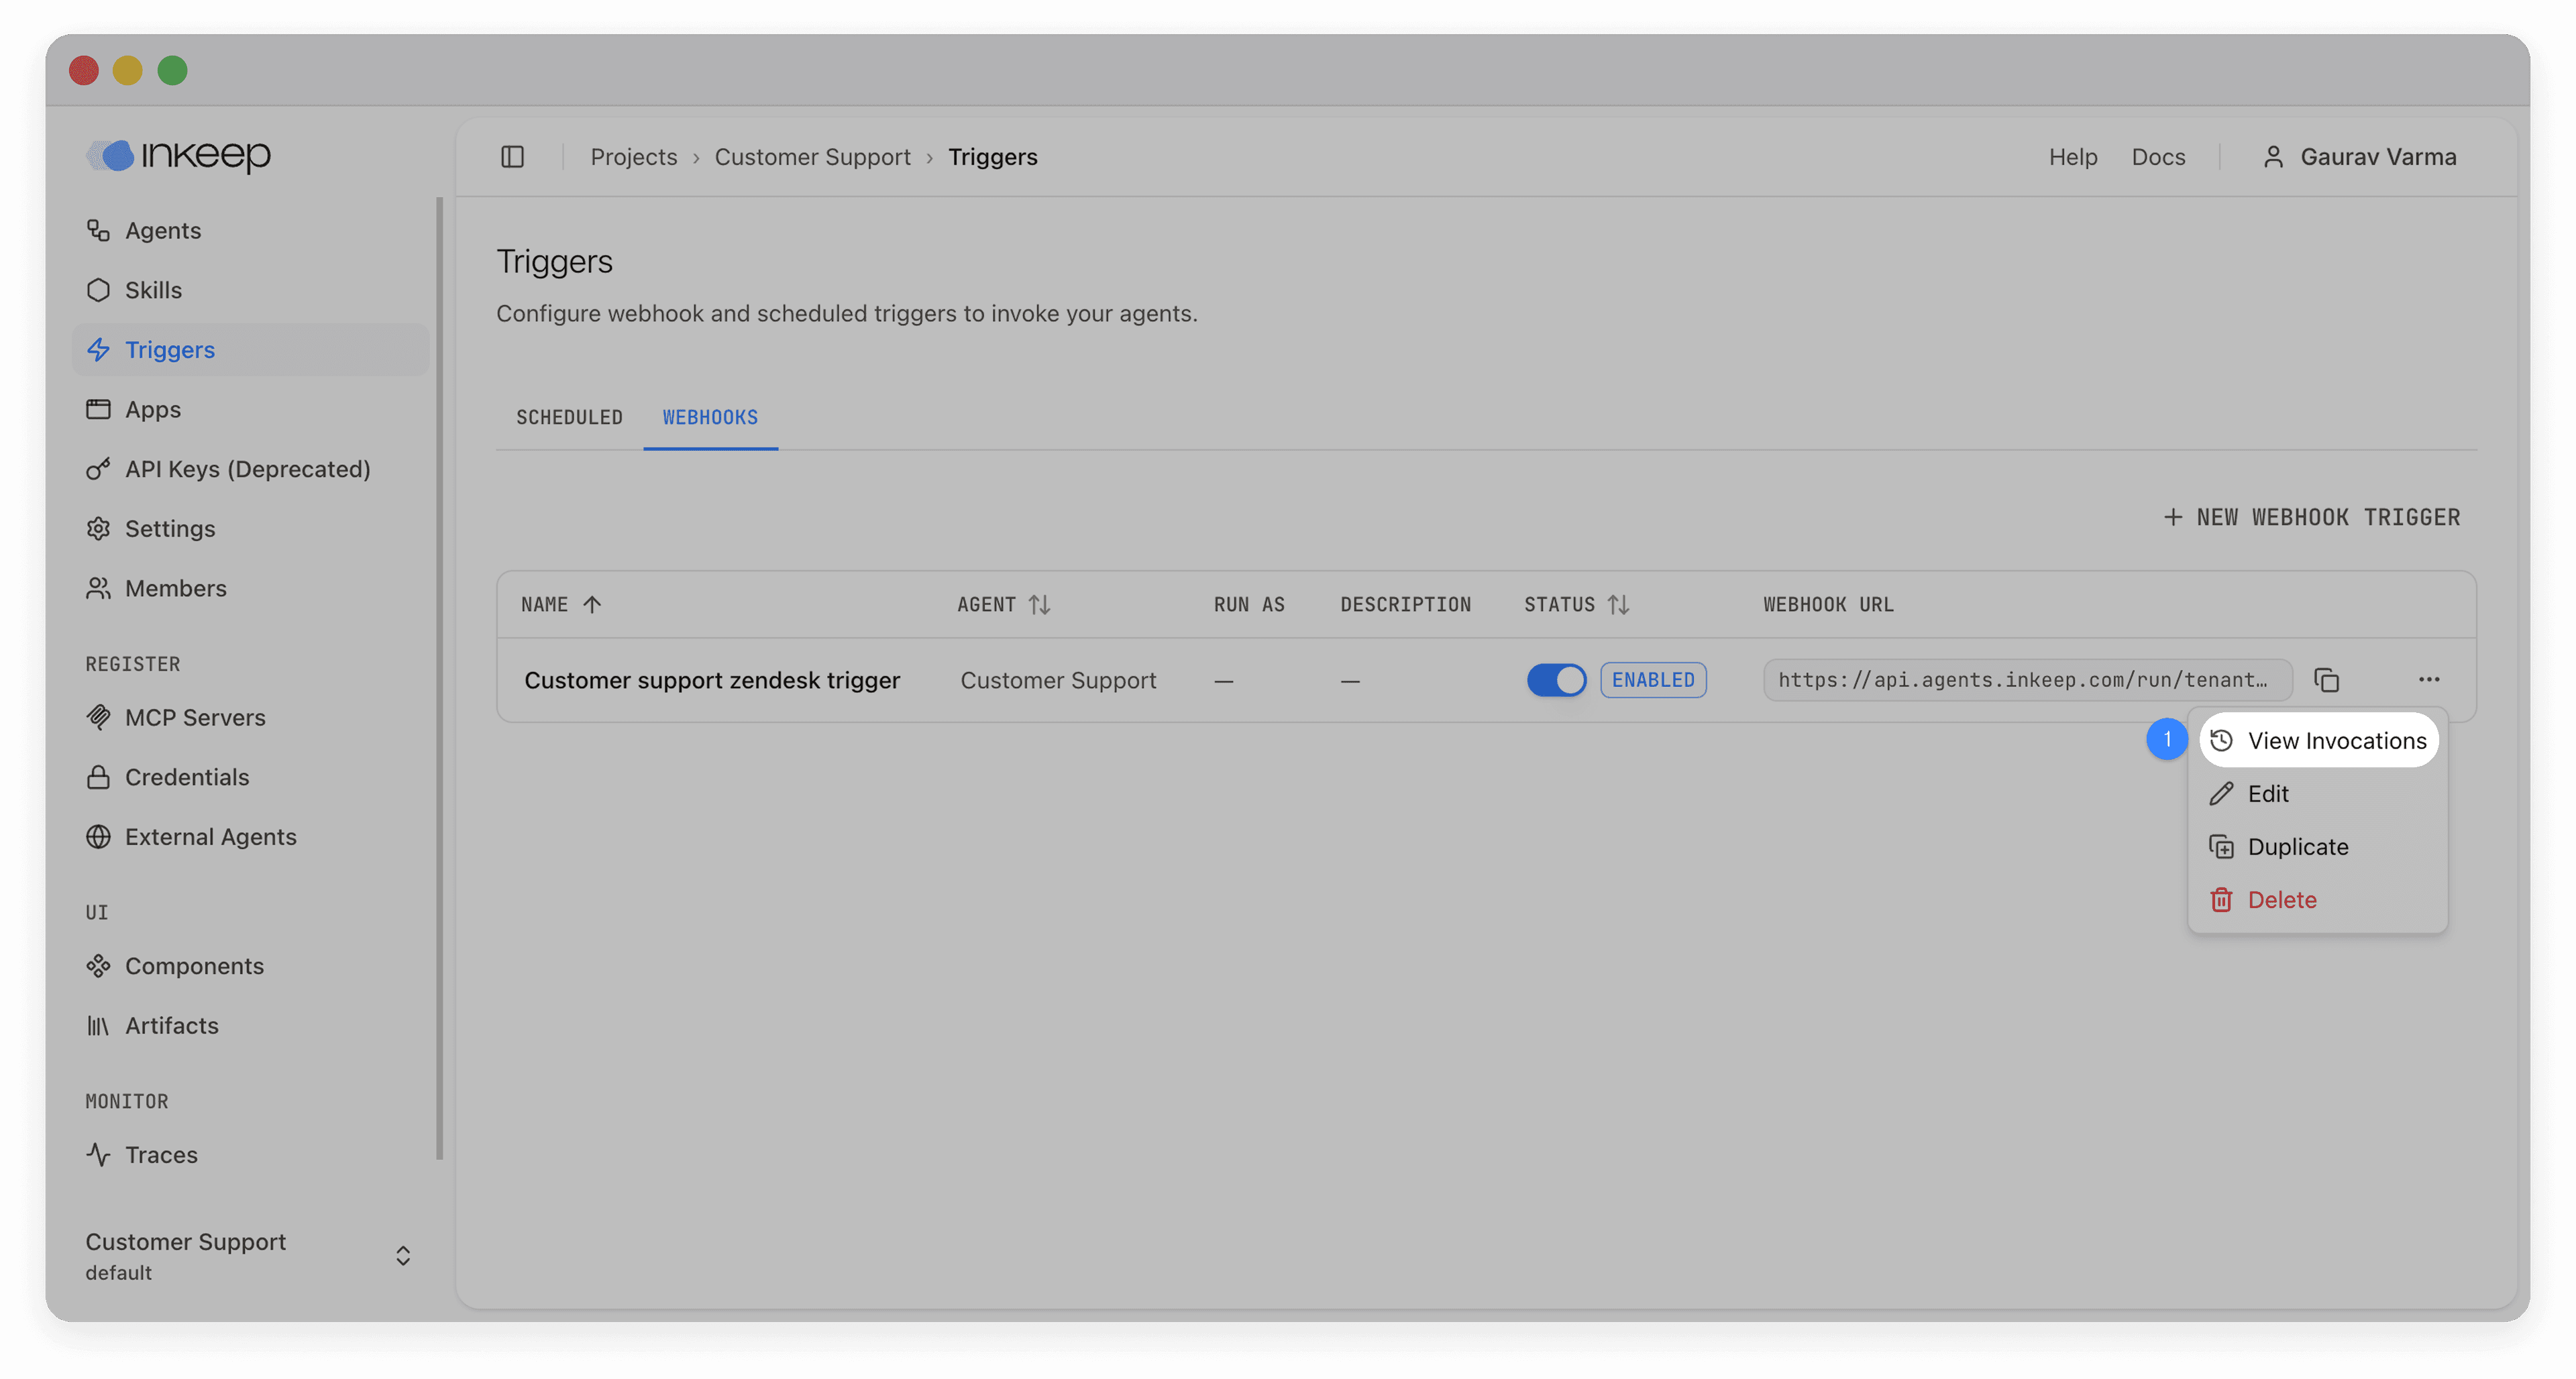Expand the Customer Support project switcher
Image resolution: width=2576 pixels, height=1379 pixels.
(x=250, y=1256)
